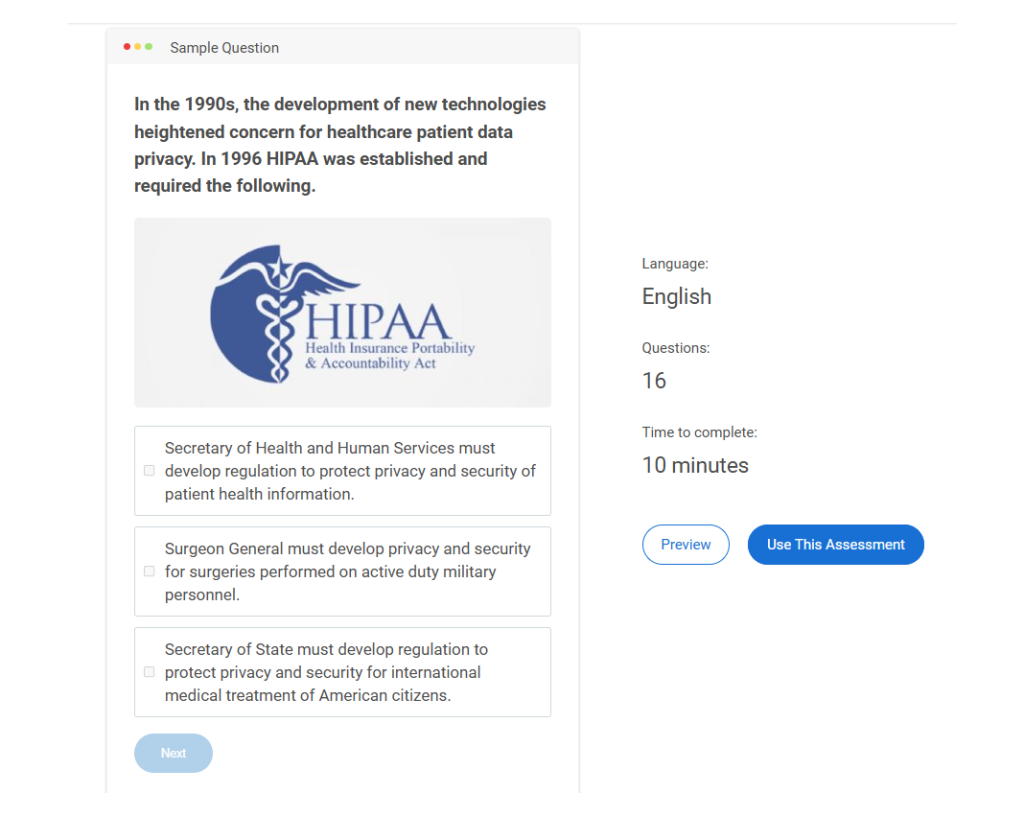The width and height of the screenshot is (1024, 816).
Task: Choose the answer mentioning active duty military personnel
Action: 347,572
